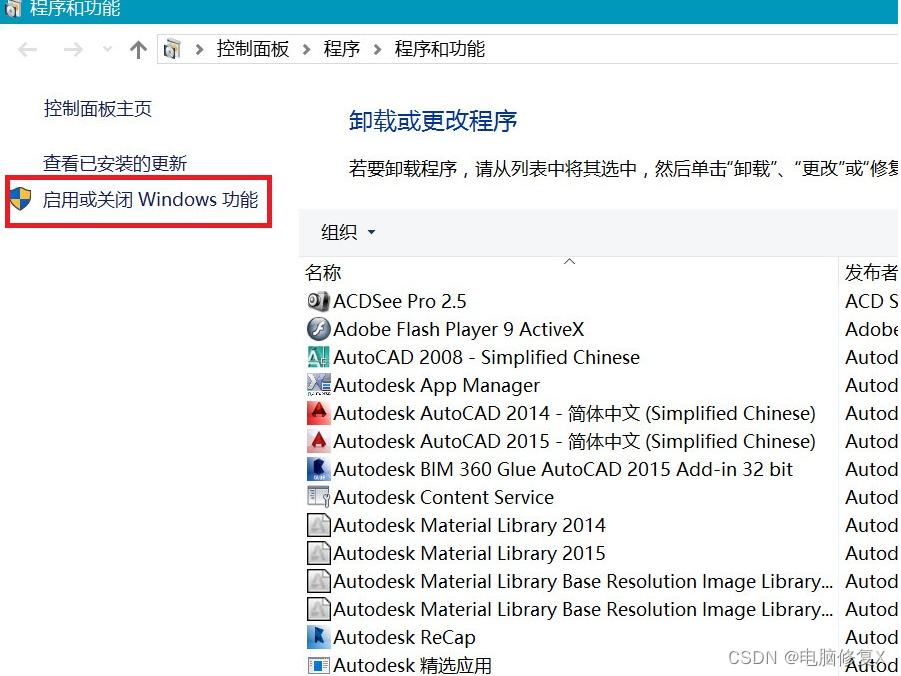Screen dimensions: 901x676
Task: Click publisher Adobe cell for Flash Player row
Action: click(871, 329)
